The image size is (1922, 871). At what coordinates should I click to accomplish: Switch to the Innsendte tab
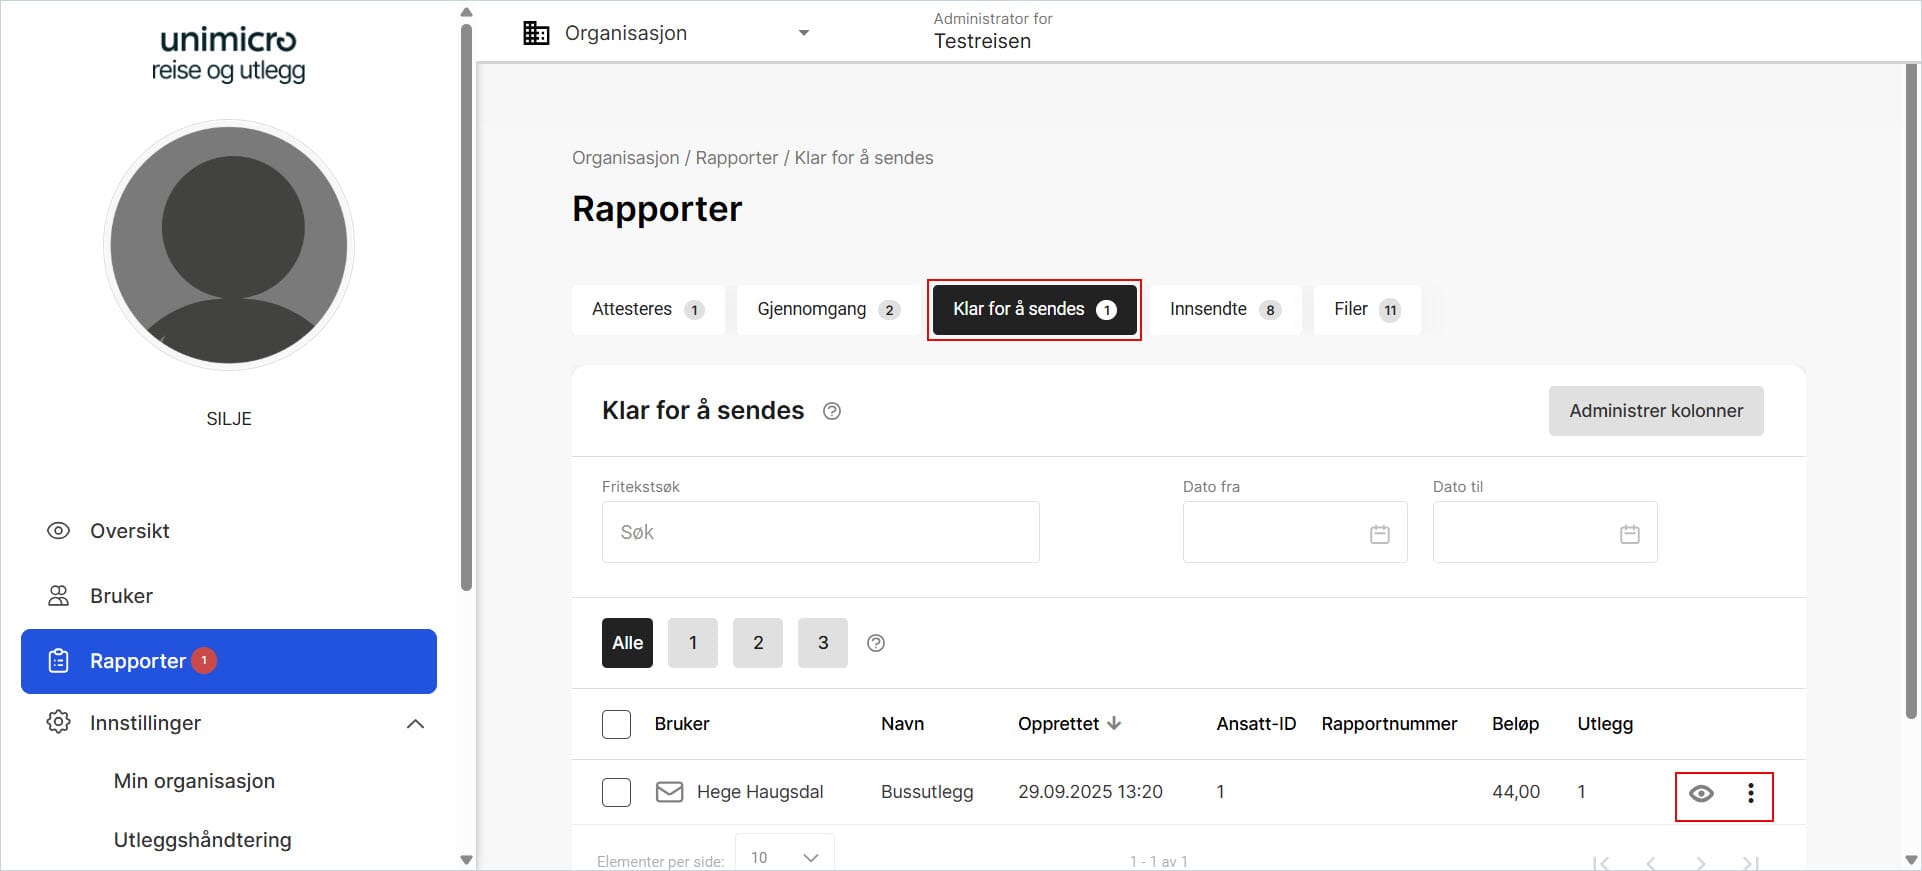click(x=1224, y=309)
